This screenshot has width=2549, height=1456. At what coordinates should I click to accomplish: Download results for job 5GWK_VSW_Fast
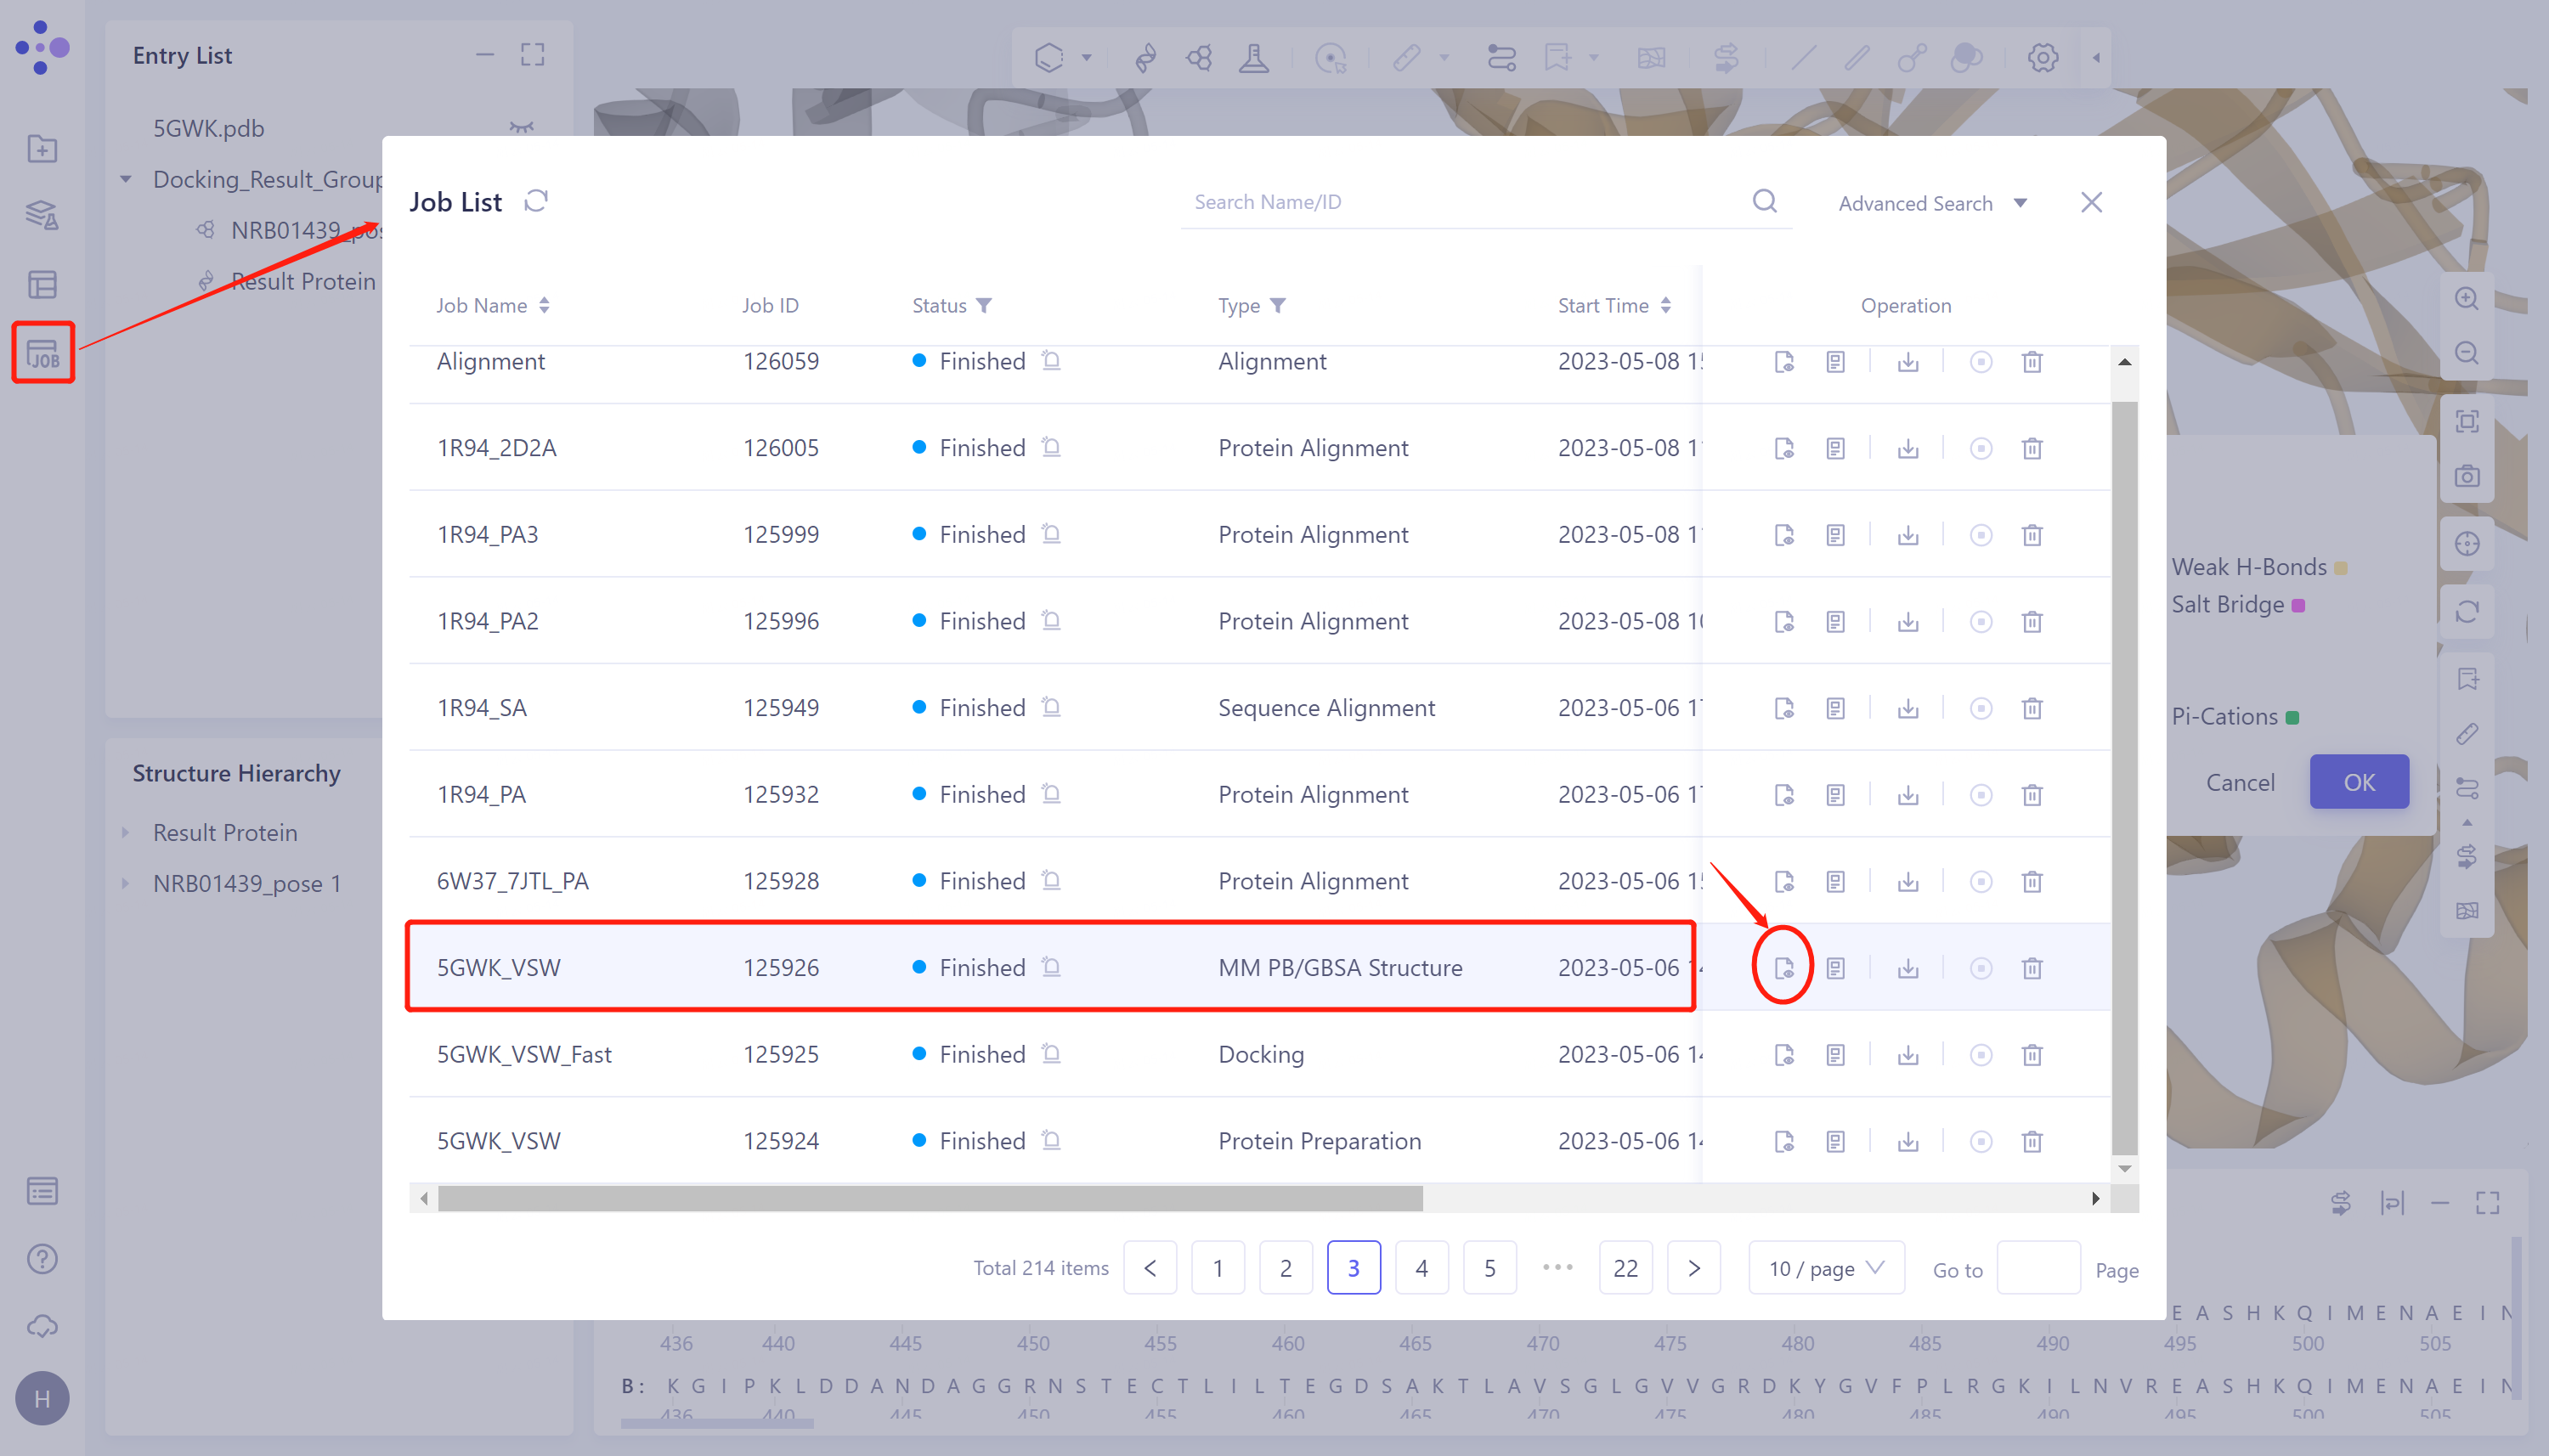(1907, 1054)
